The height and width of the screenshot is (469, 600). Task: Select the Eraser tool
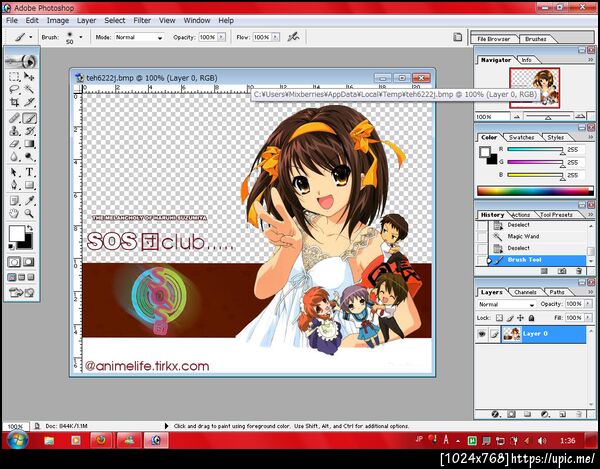pos(14,144)
